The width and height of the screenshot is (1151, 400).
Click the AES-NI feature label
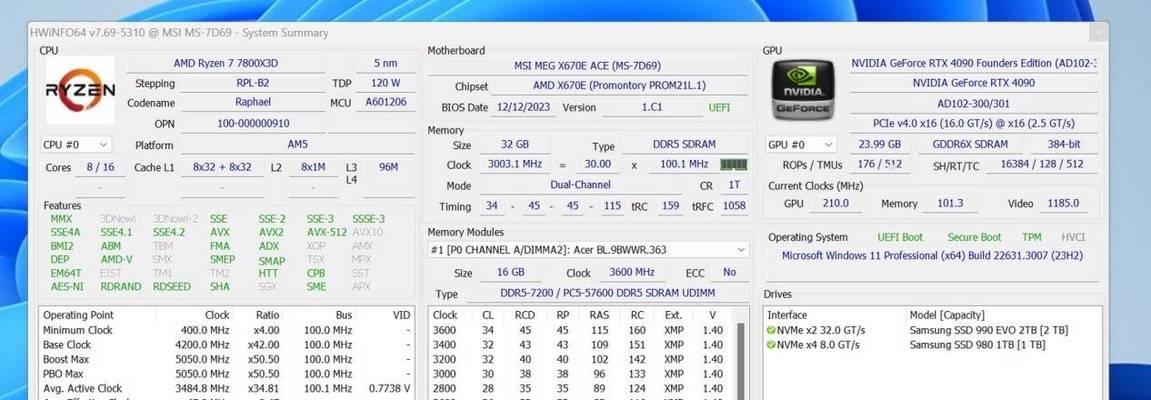[x=67, y=286]
